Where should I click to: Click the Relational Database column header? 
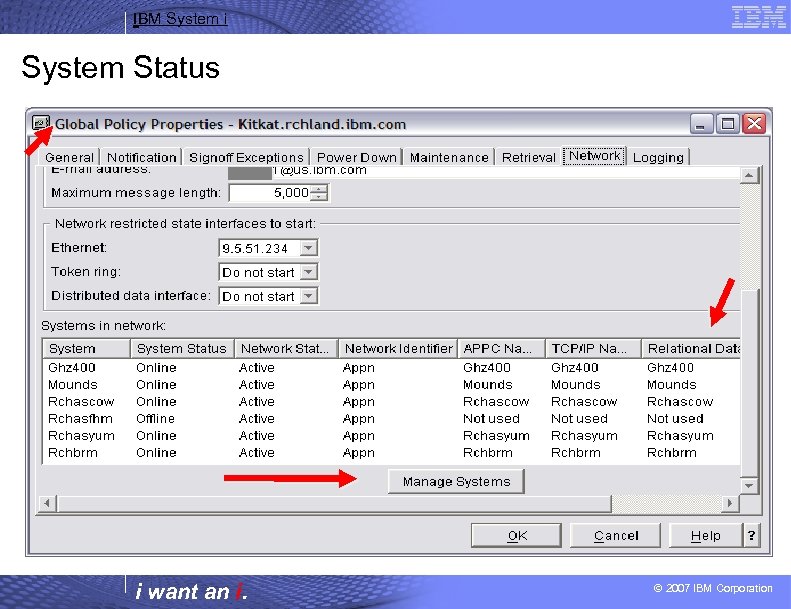pos(691,349)
